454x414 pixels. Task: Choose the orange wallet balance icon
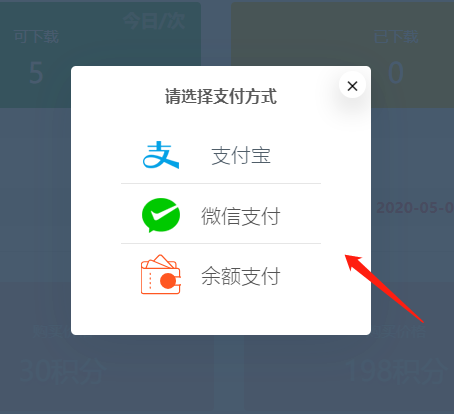161,275
